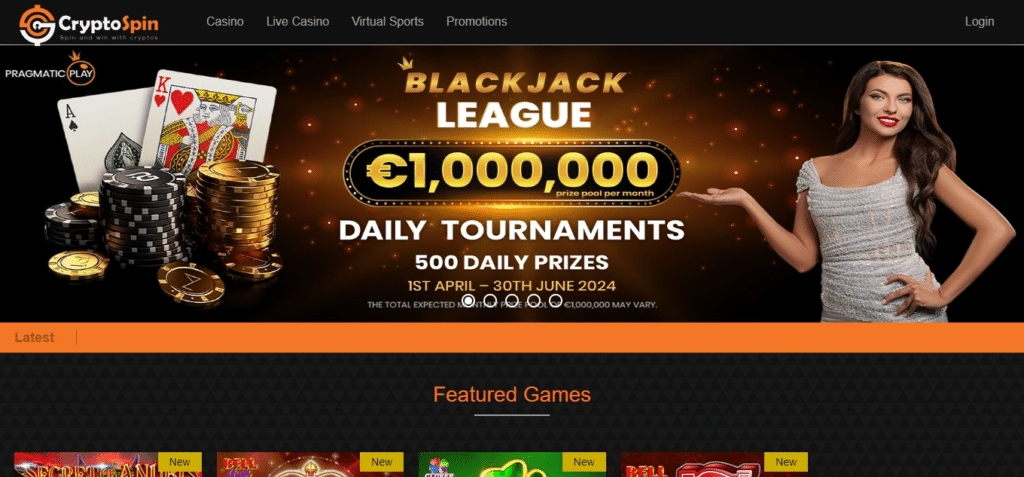Select the first carousel slide dot
1024x477 pixels.
click(468, 300)
